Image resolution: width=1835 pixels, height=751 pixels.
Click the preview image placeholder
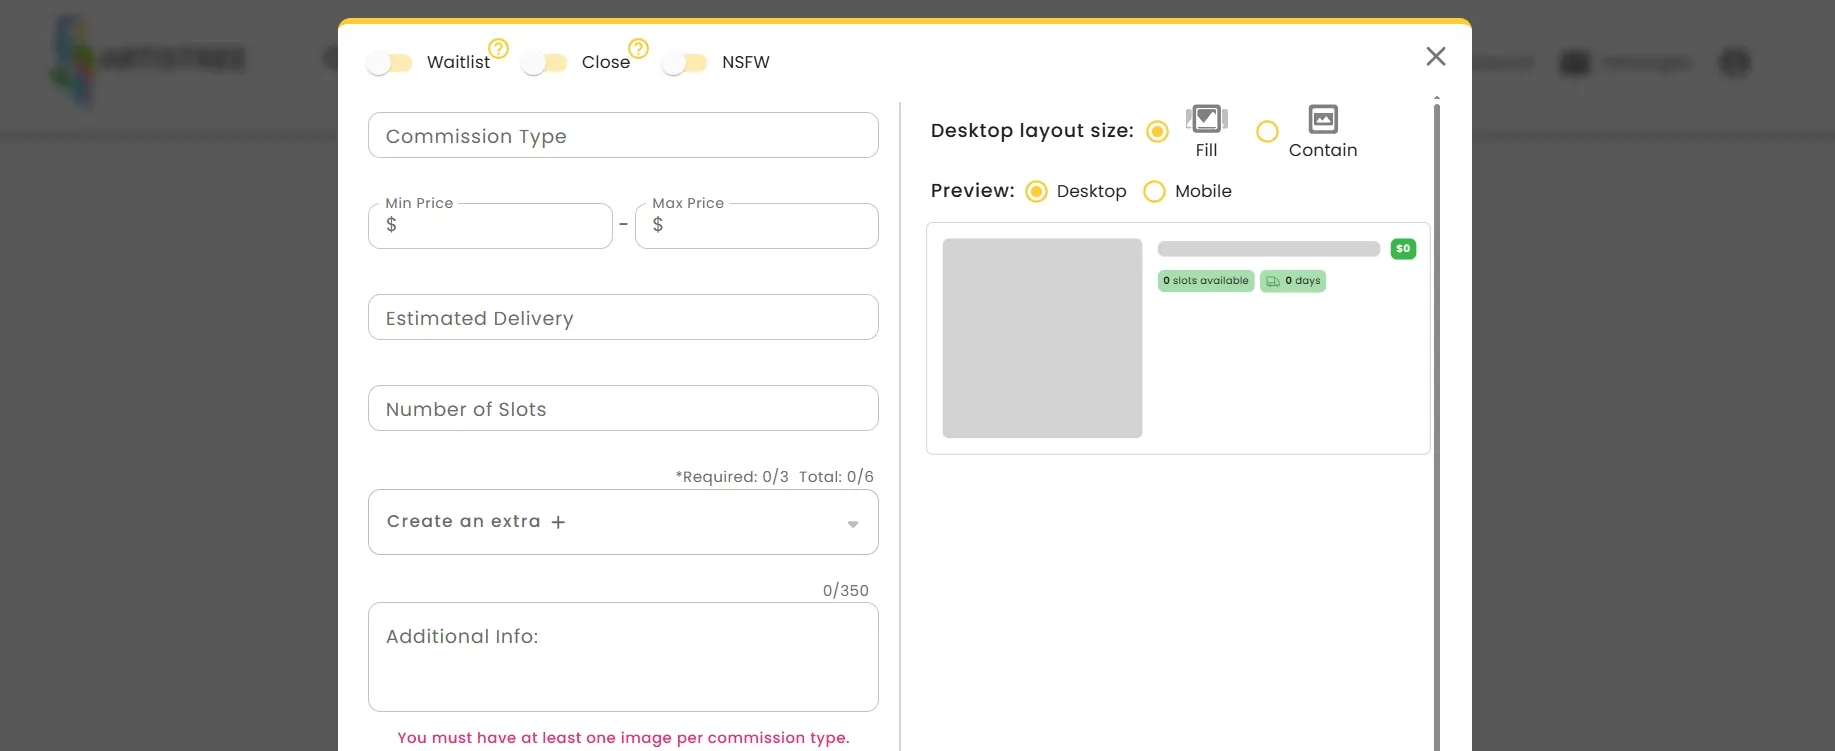pyautogui.click(x=1042, y=338)
